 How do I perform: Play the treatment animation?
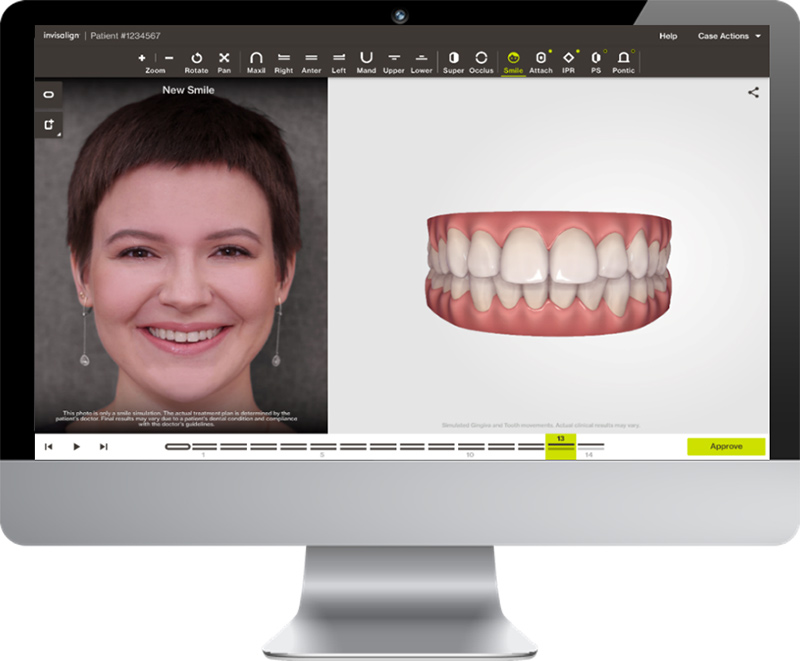(76, 447)
